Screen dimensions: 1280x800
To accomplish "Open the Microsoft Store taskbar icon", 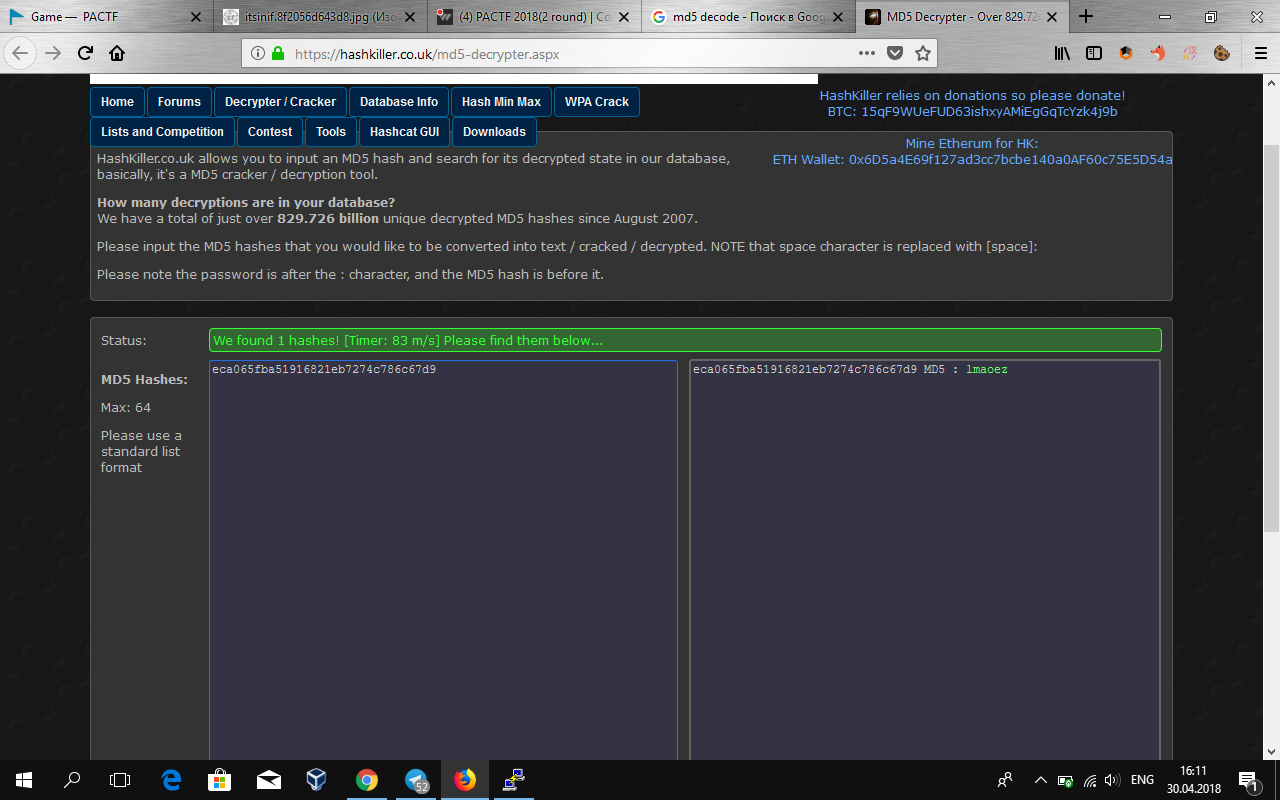I will (x=219, y=780).
